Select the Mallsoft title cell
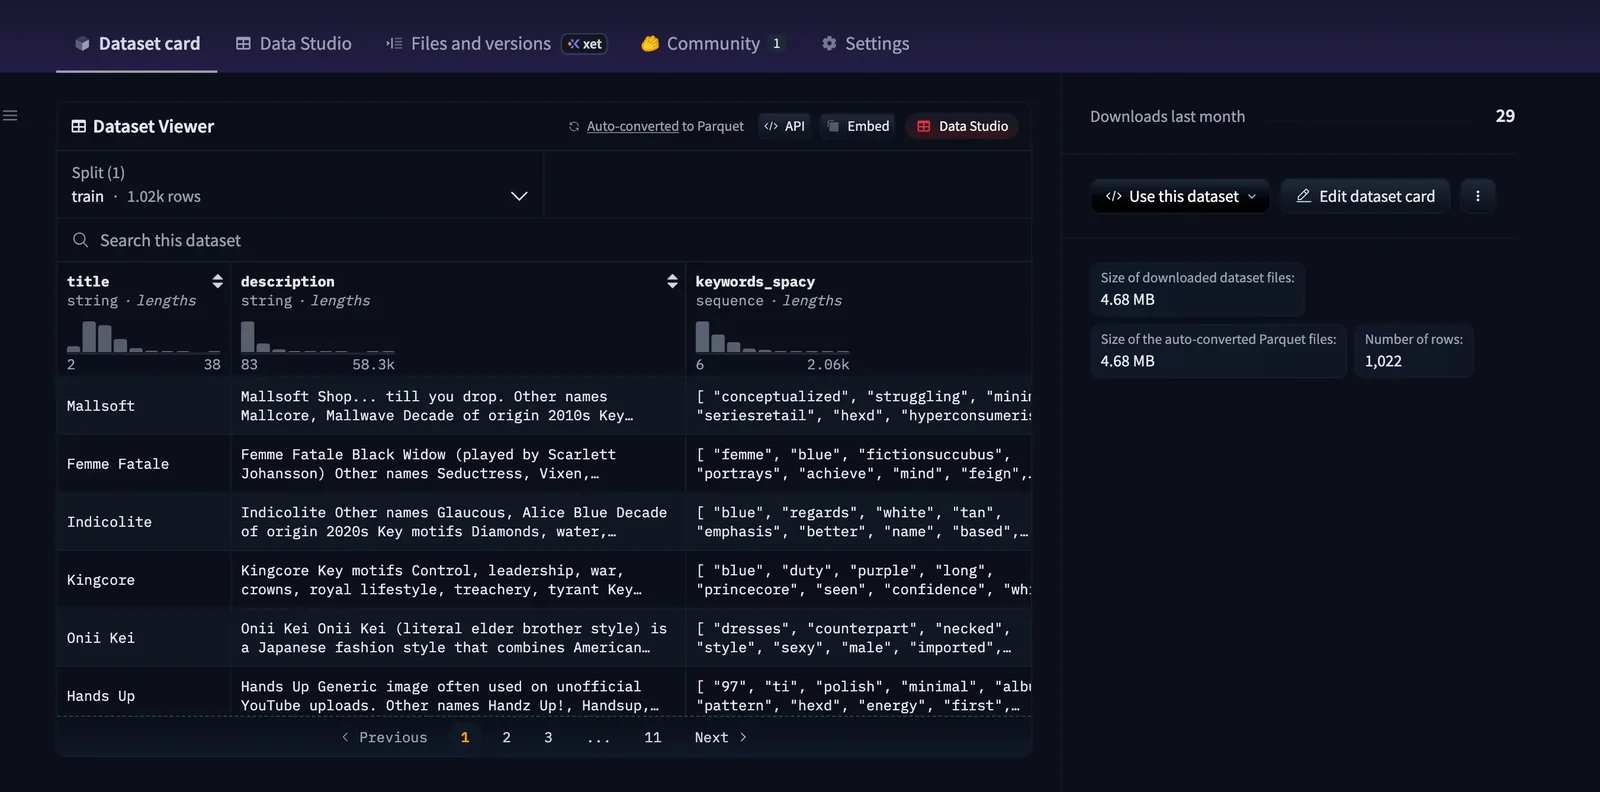 [x=144, y=406]
